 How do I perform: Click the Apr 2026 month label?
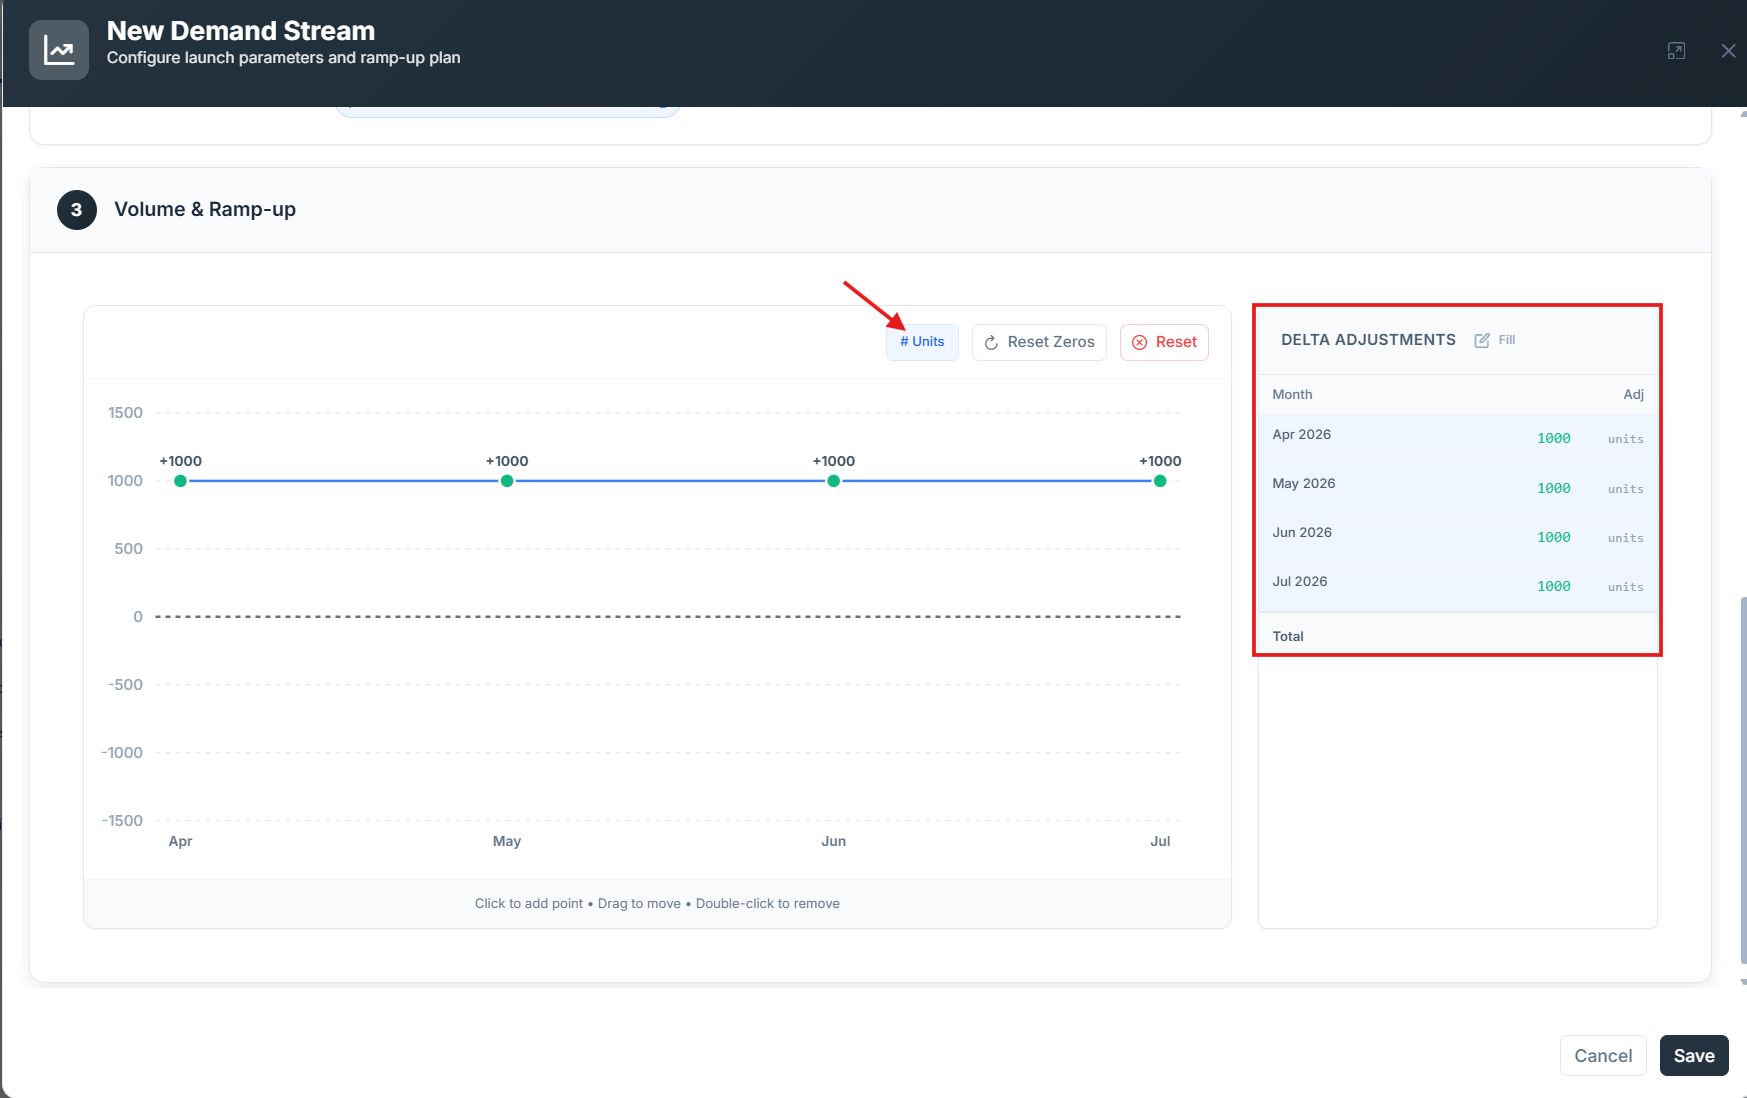[1301, 434]
